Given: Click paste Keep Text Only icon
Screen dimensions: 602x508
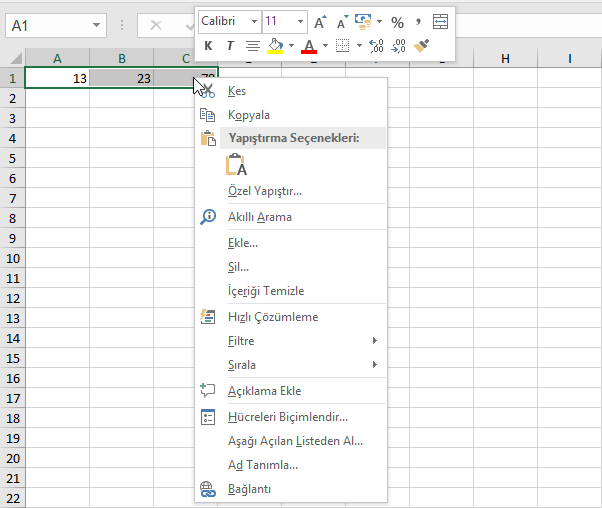Looking at the screenshot, I should (236, 165).
